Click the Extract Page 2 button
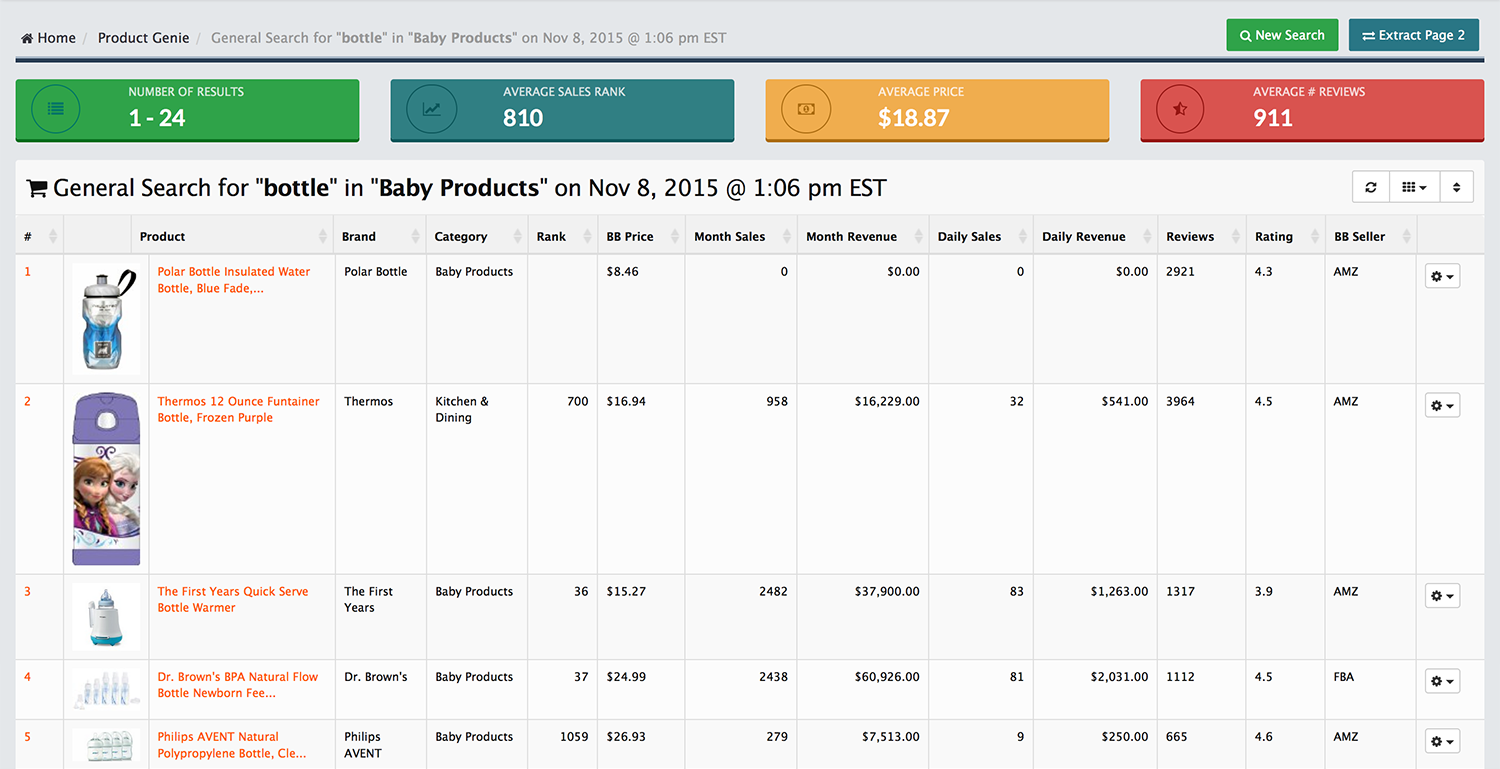Image resolution: width=1500 pixels, height=769 pixels. coord(1414,35)
